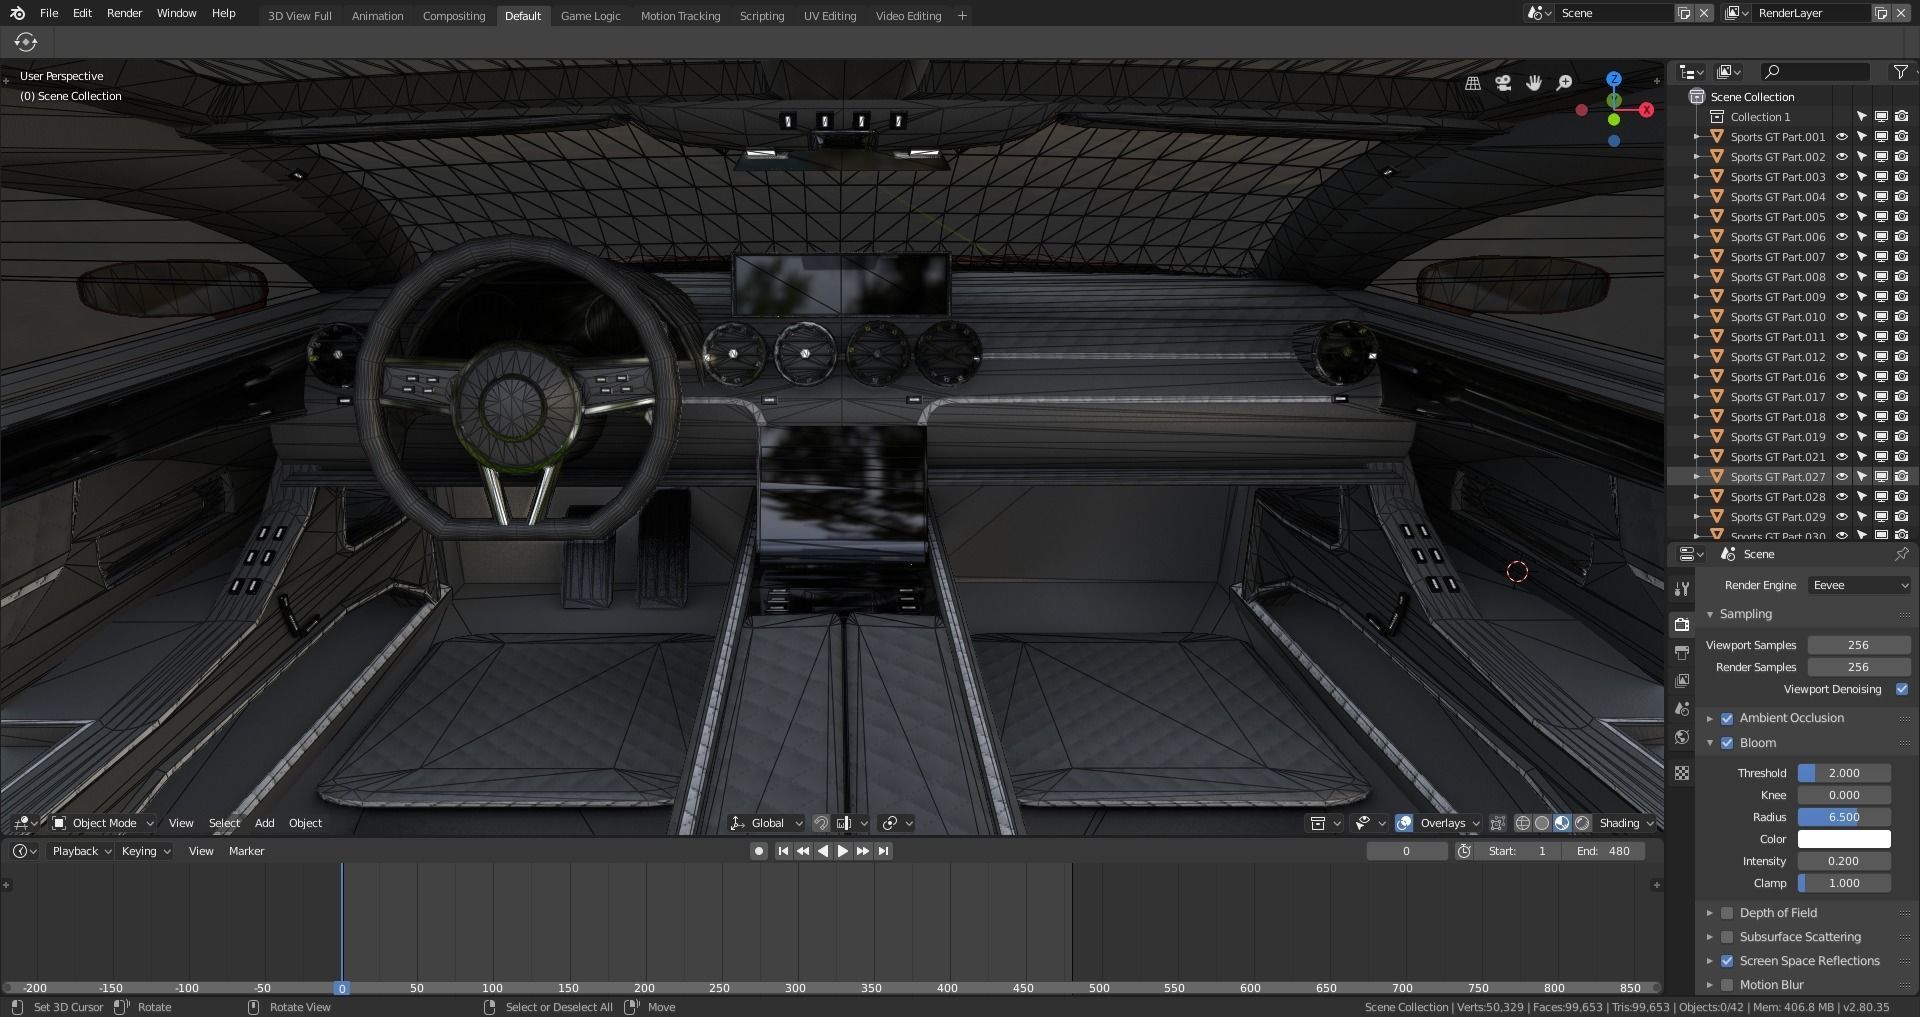Image resolution: width=1920 pixels, height=1017 pixels.
Task: Click the scene sync icon below menu bar
Action: (26, 42)
